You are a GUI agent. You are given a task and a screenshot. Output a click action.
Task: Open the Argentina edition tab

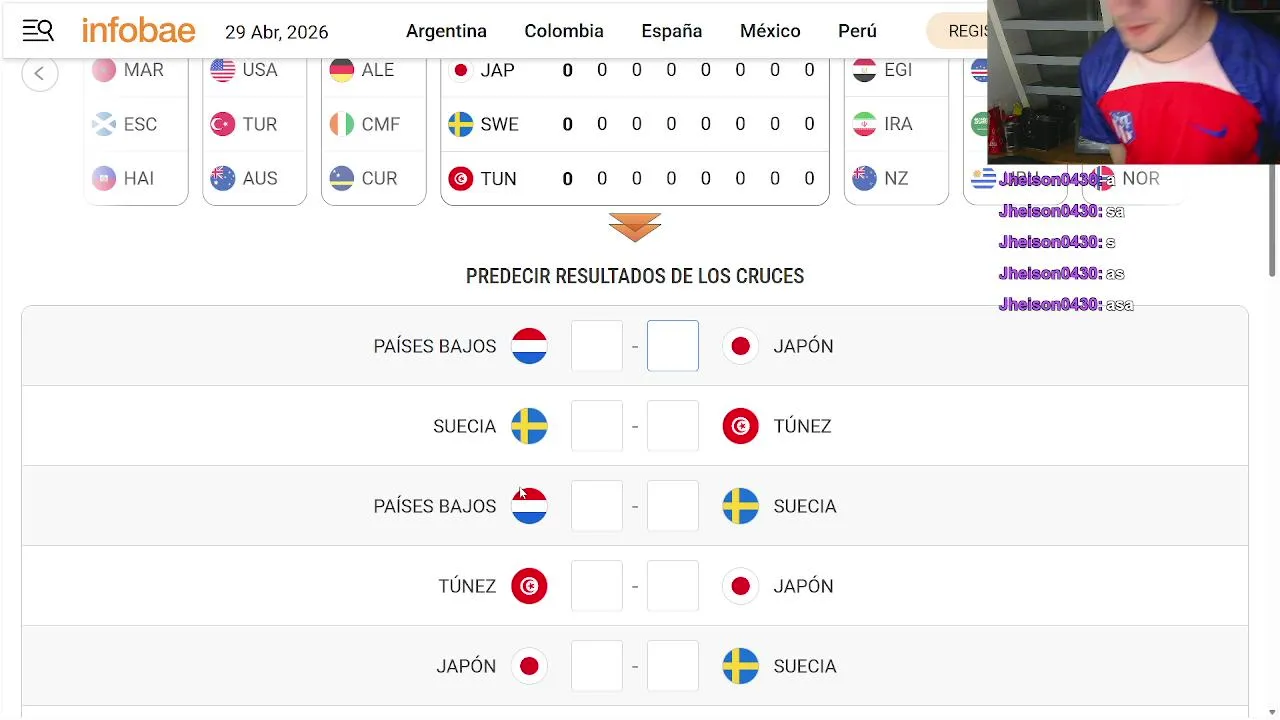tap(446, 31)
